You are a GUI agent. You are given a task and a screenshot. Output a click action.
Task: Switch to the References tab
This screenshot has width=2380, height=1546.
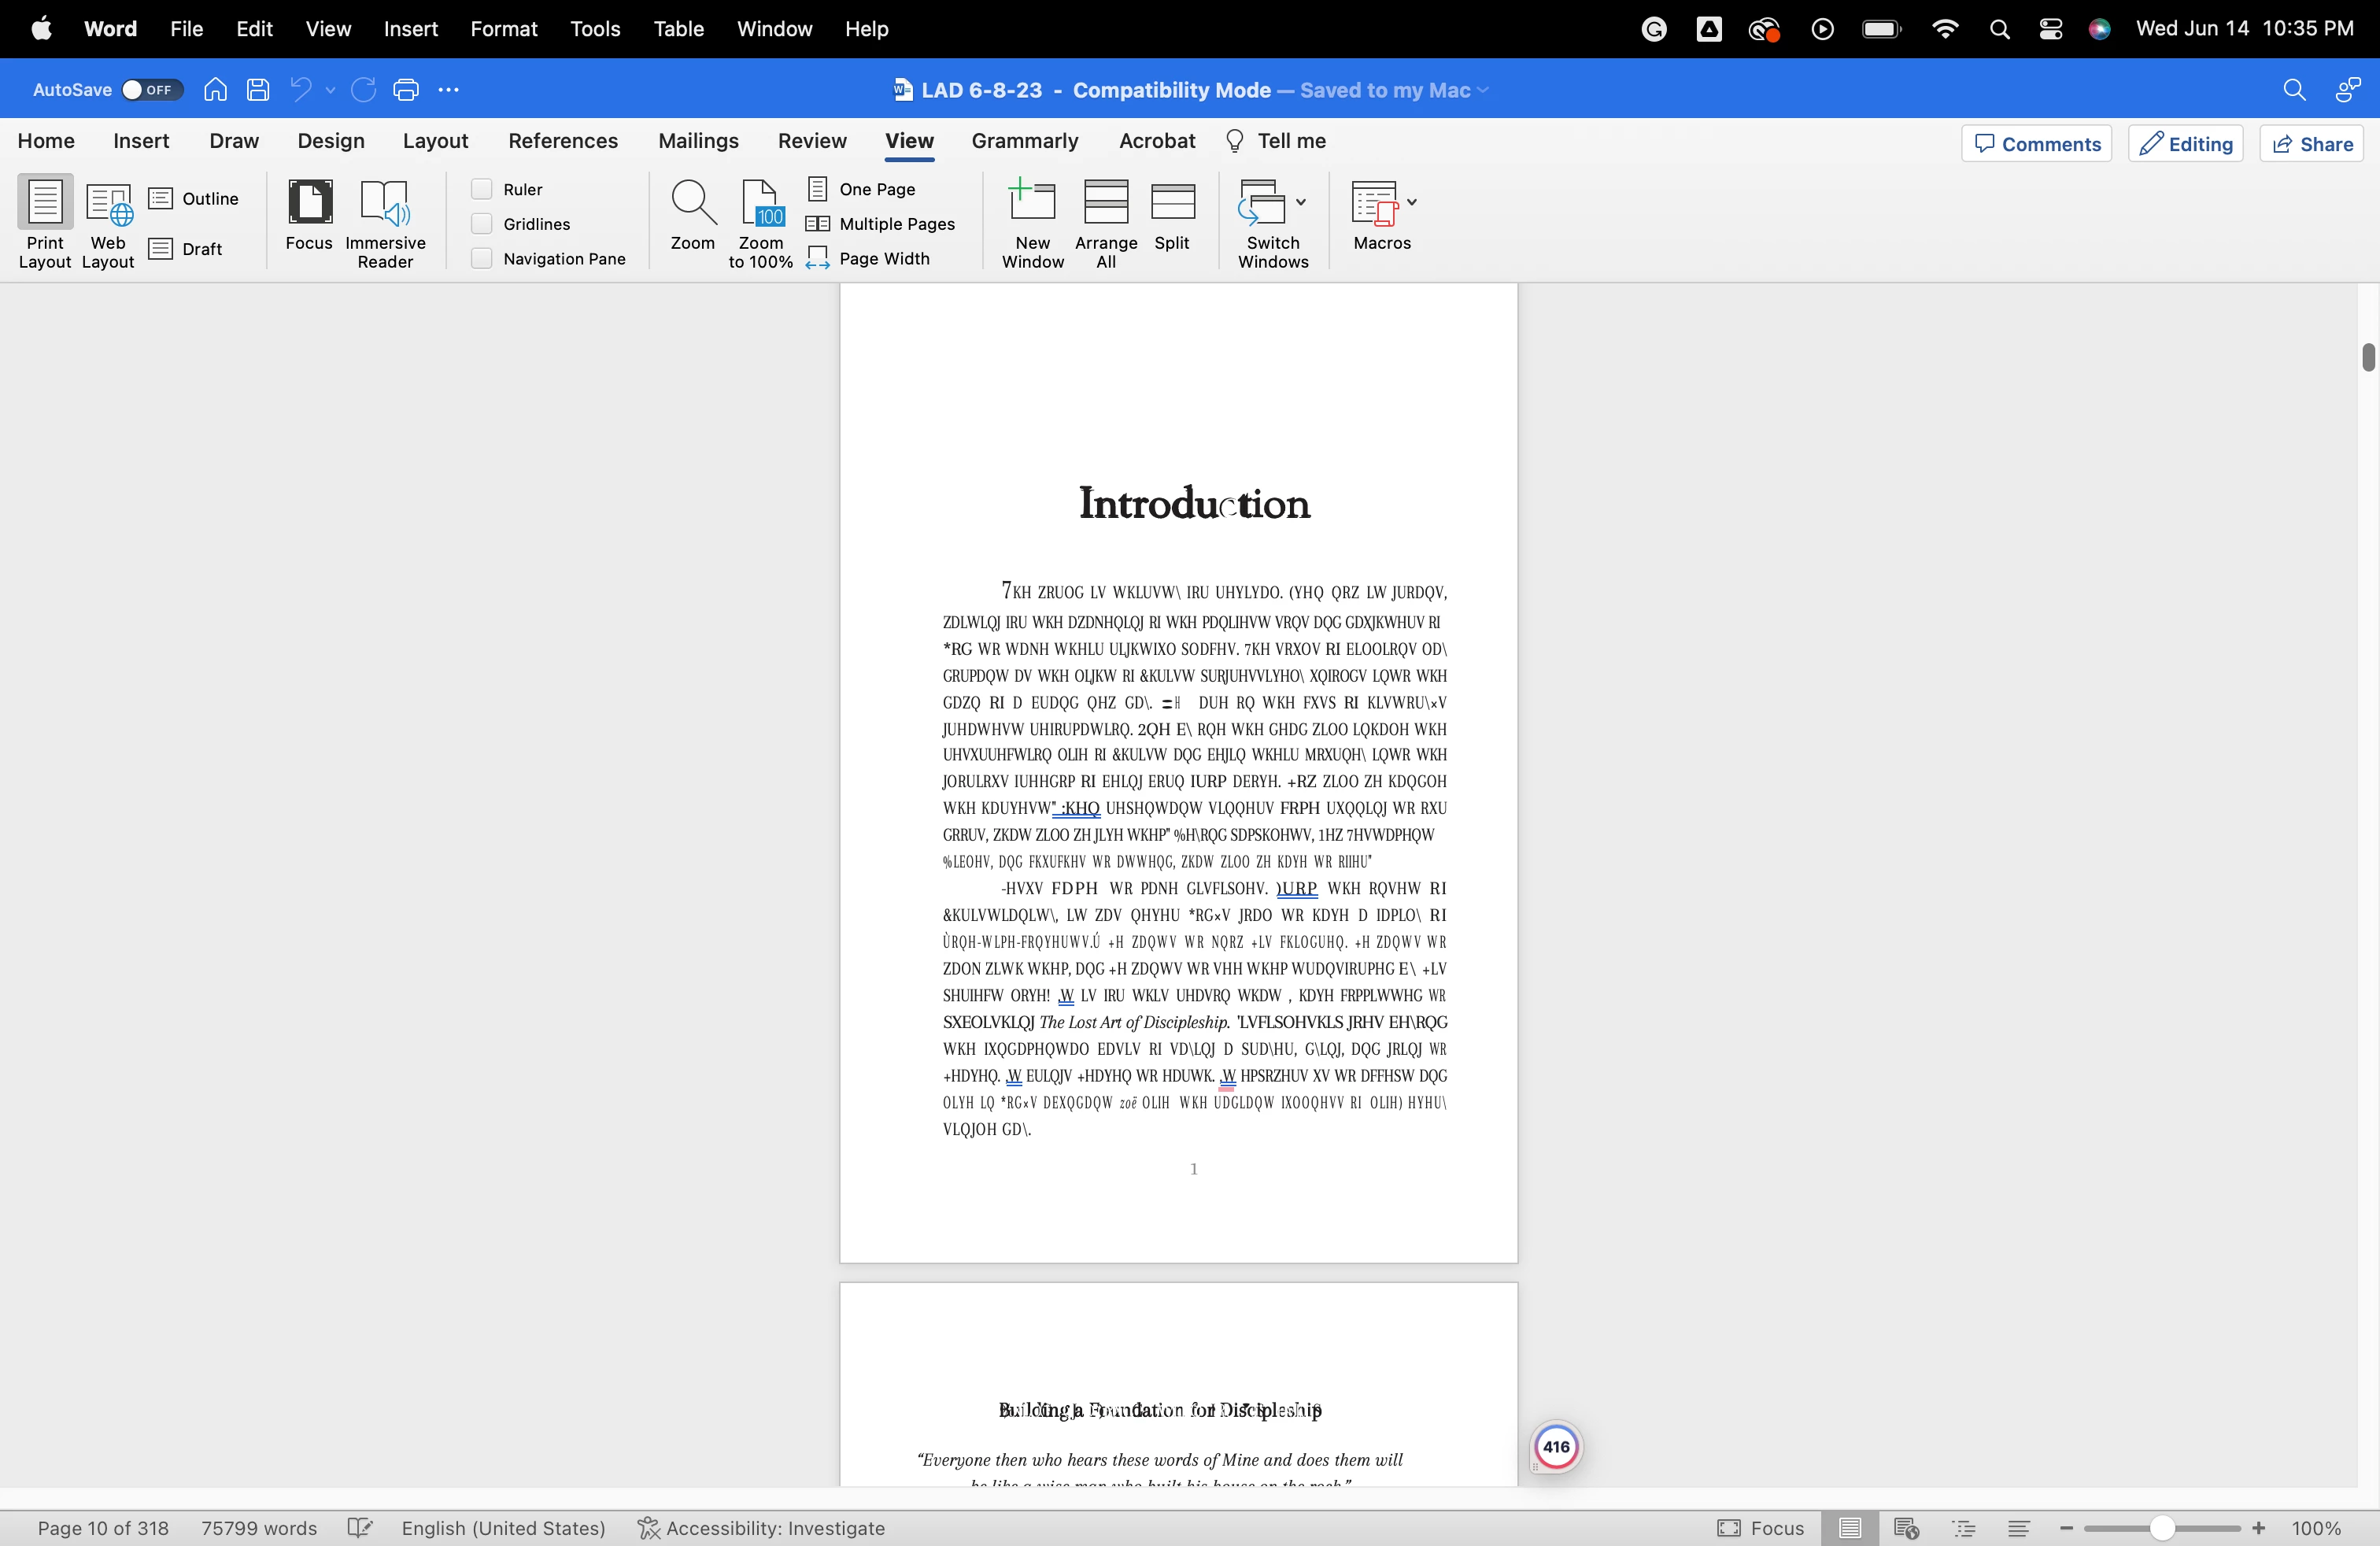pos(563,141)
